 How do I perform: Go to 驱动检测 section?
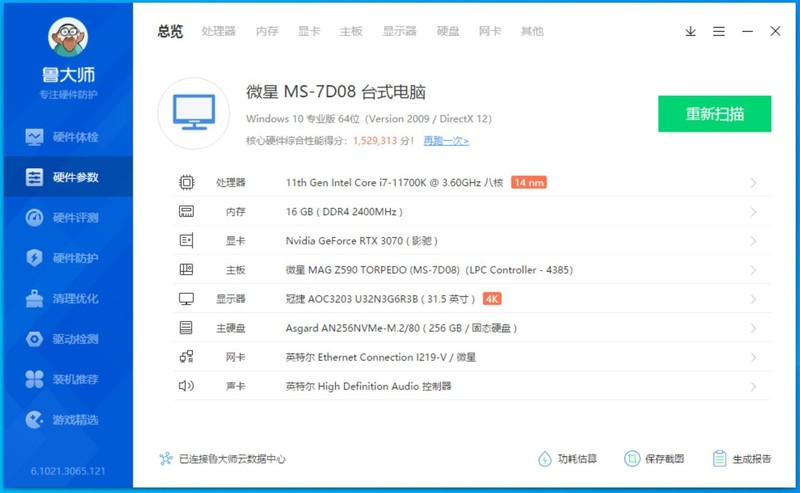[x=65, y=339]
